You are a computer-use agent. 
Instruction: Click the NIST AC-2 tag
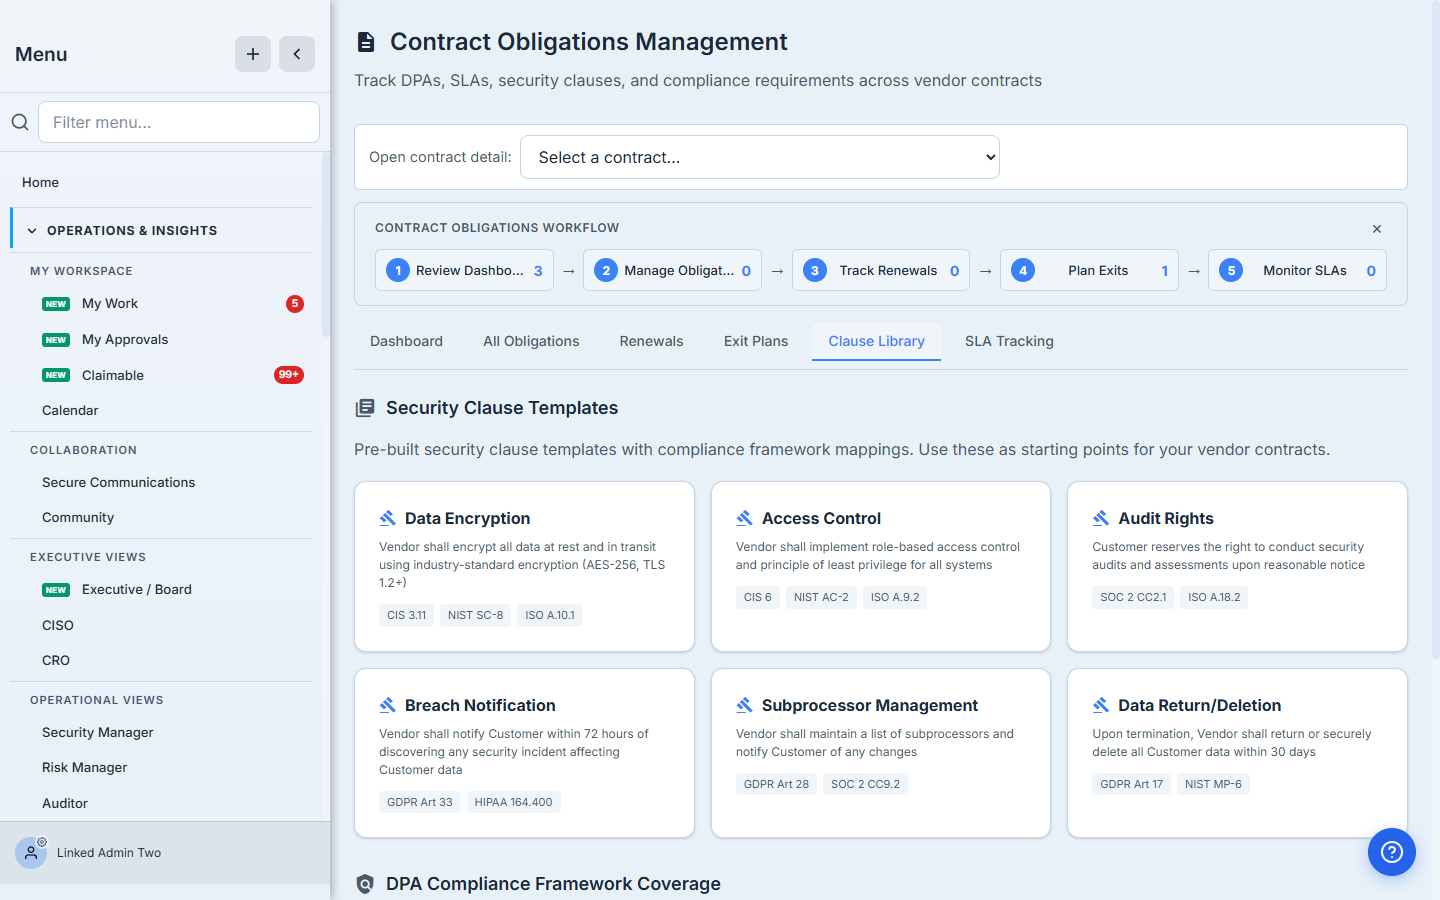pyautogui.click(x=821, y=597)
